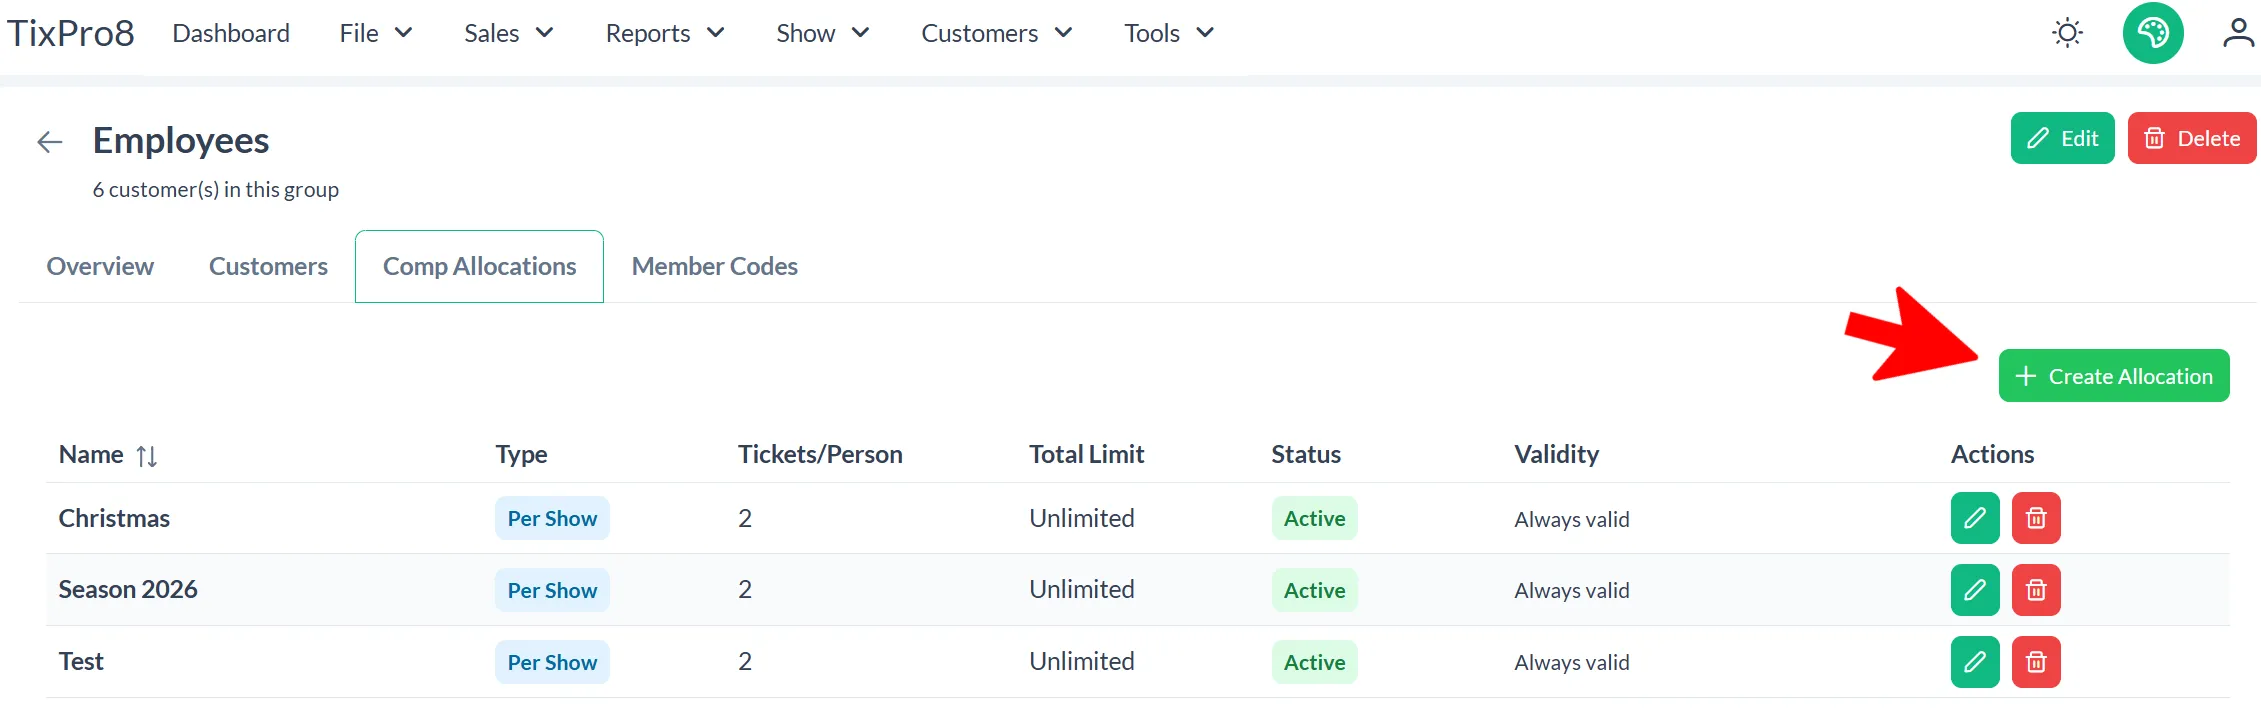Delete the Christmas allocation with trash icon
This screenshot has width=2261, height=725.
pyautogui.click(x=2036, y=518)
